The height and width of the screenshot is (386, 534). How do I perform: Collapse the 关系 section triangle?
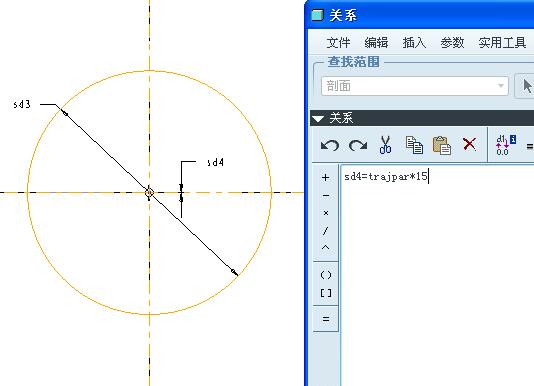pyautogui.click(x=318, y=119)
